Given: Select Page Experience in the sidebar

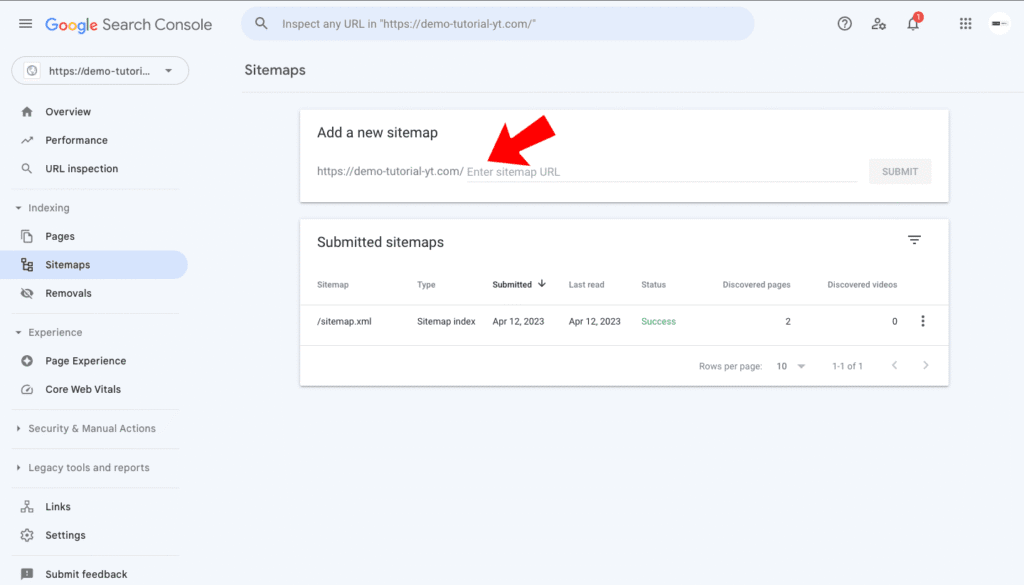Looking at the screenshot, I should coord(86,360).
